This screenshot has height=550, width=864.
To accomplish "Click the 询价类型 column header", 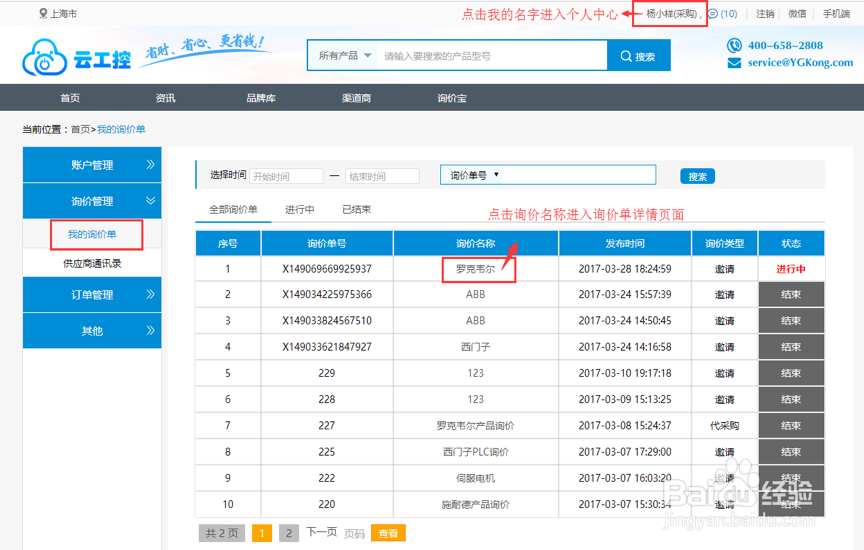I will 724,243.
